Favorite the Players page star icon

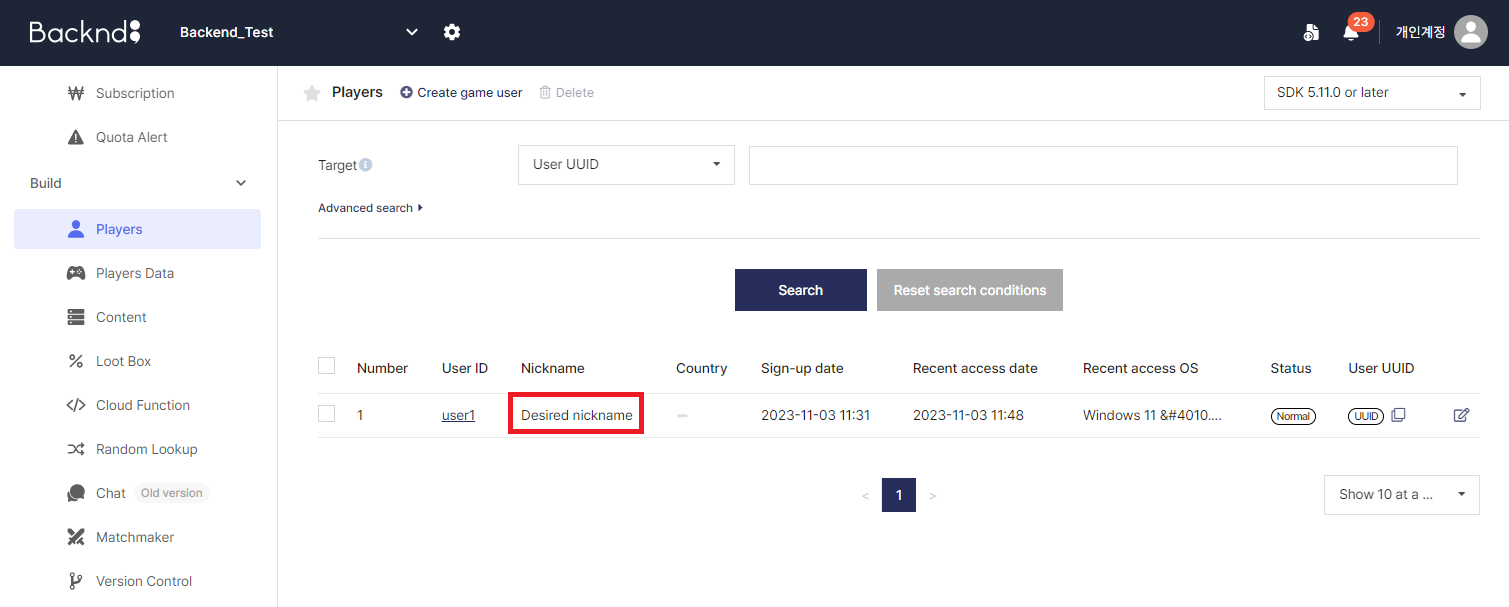point(312,93)
